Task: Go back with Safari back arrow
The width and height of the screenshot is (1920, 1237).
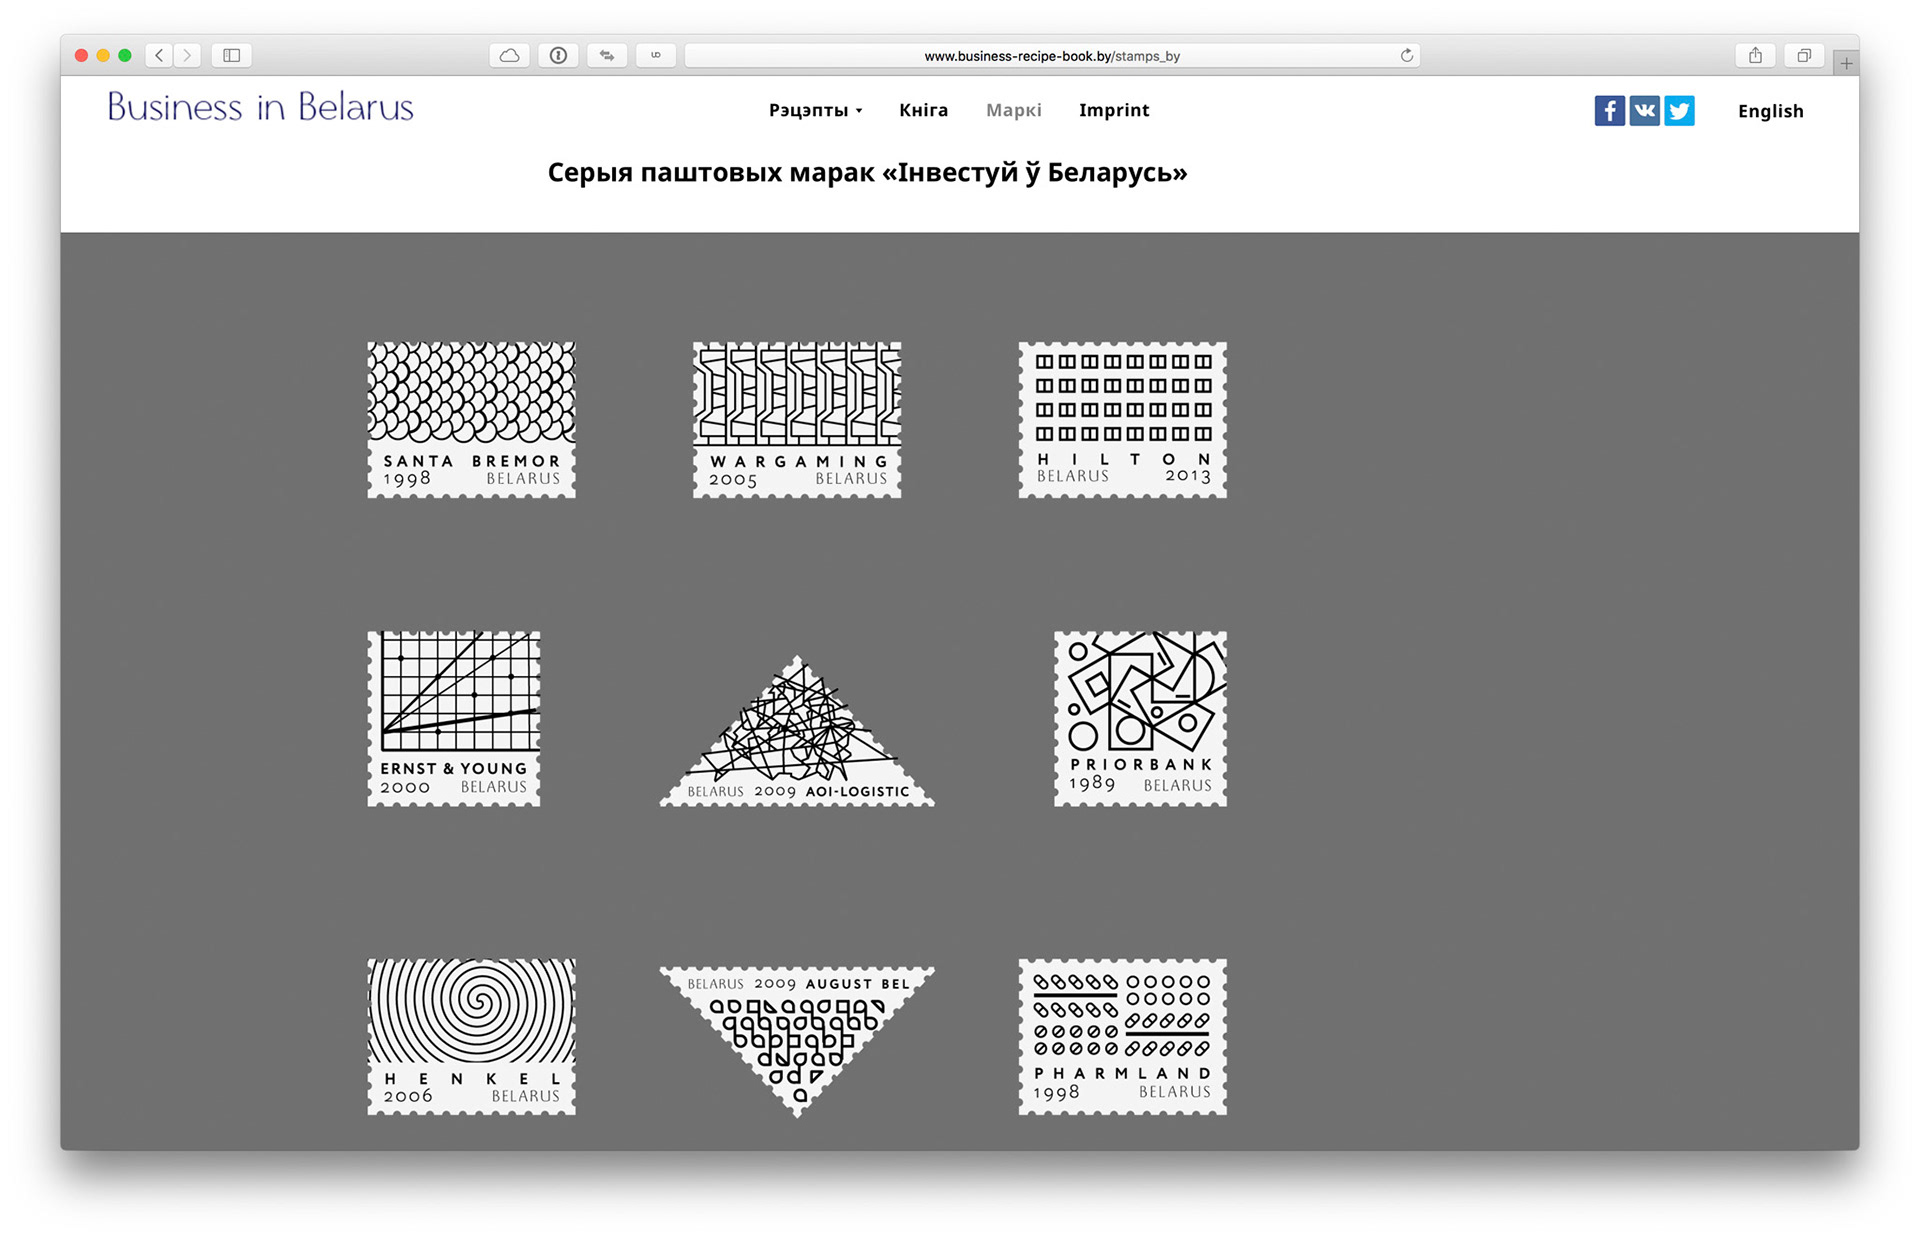Action: click(159, 55)
